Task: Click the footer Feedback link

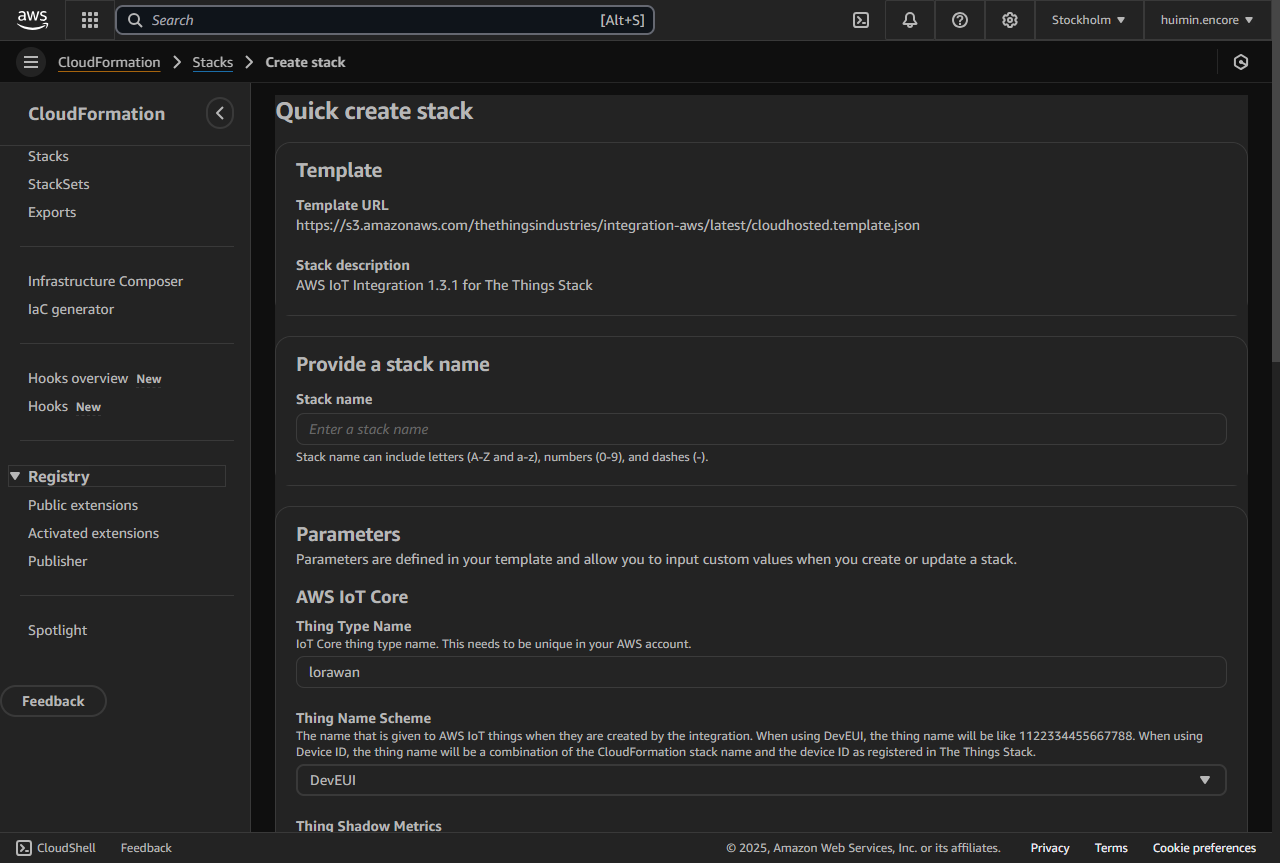Action: click(146, 848)
